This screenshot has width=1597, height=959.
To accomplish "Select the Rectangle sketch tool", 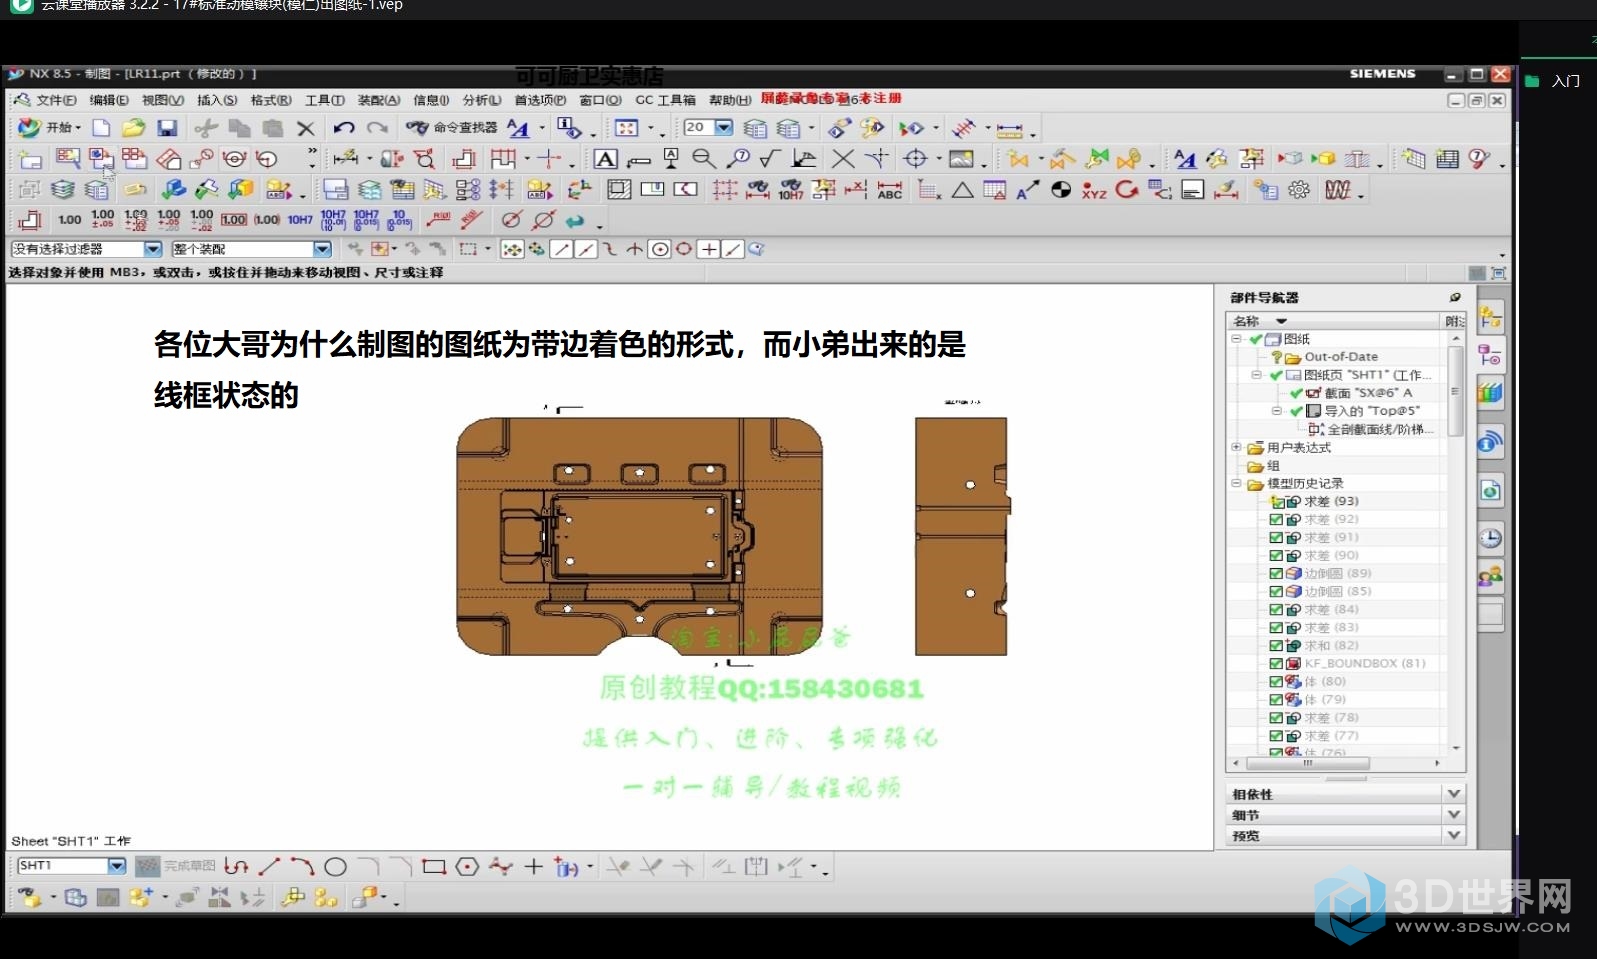I will tap(433, 867).
